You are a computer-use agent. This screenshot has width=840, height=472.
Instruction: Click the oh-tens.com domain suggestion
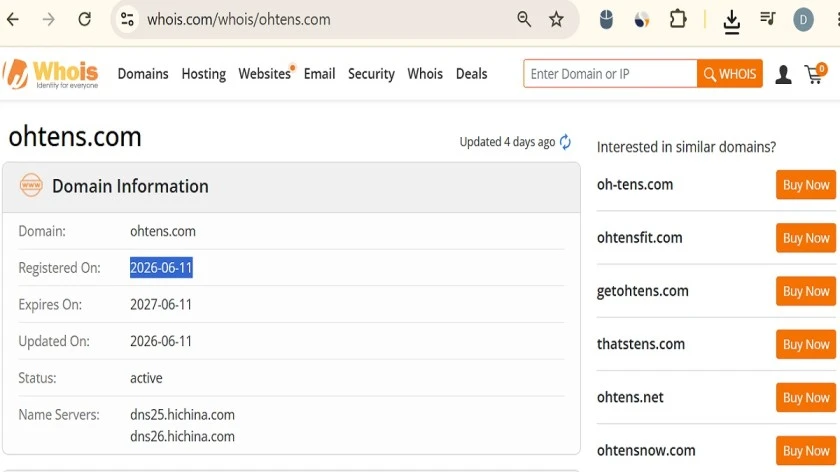point(635,185)
